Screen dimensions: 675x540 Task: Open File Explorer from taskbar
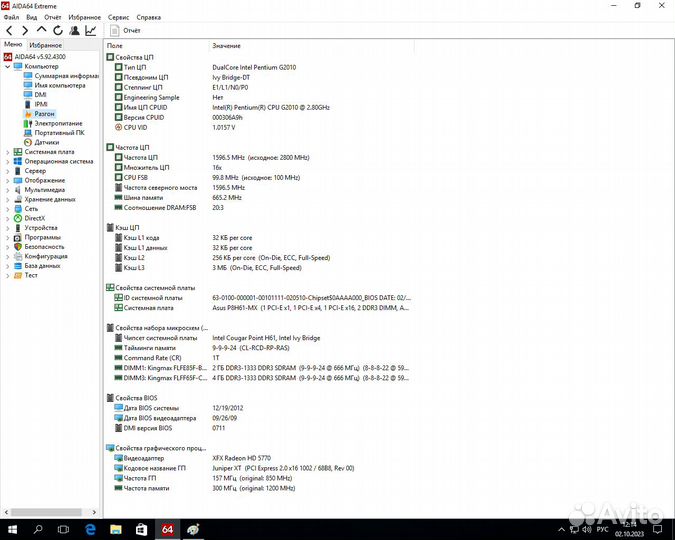(x=115, y=529)
